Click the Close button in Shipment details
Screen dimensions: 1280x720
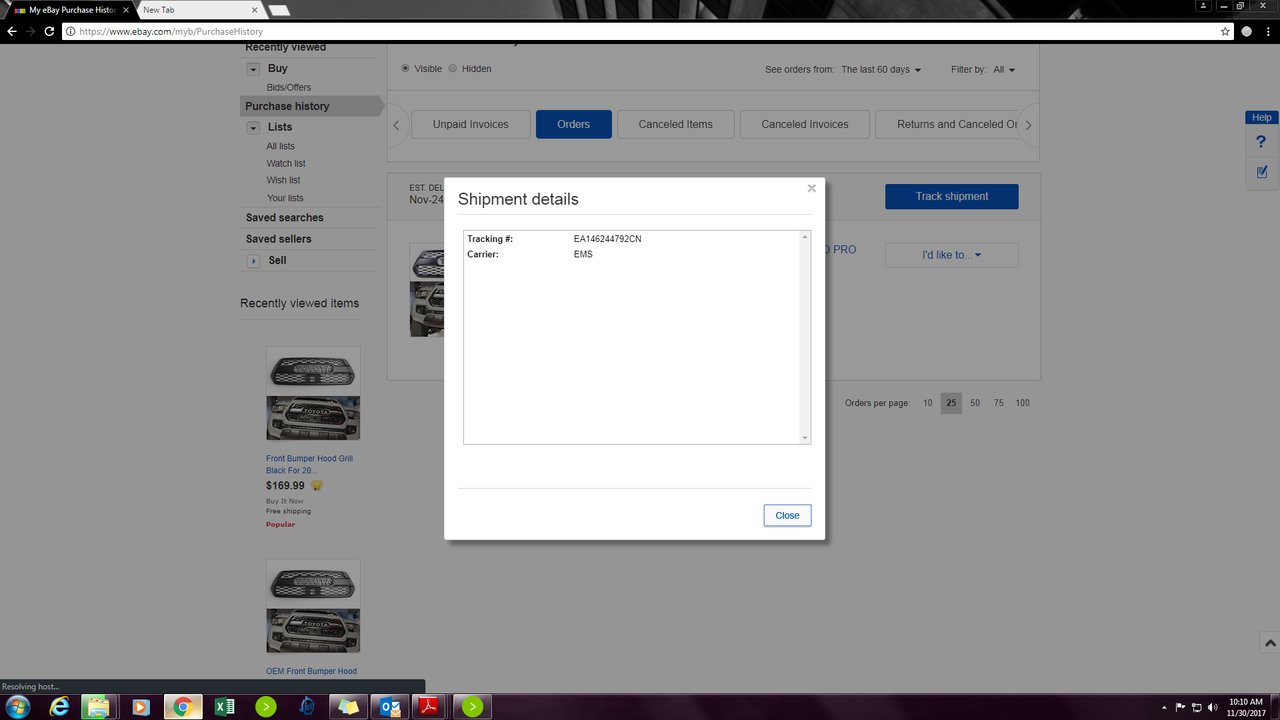pos(787,515)
